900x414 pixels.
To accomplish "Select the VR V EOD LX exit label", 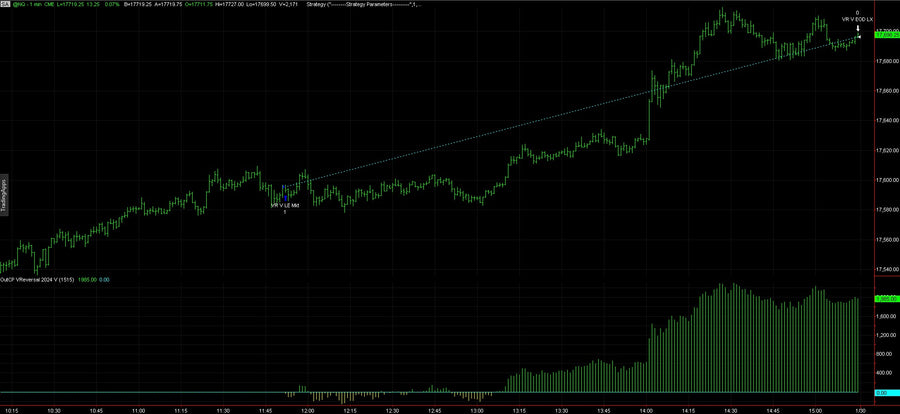I will click(857, 19).
